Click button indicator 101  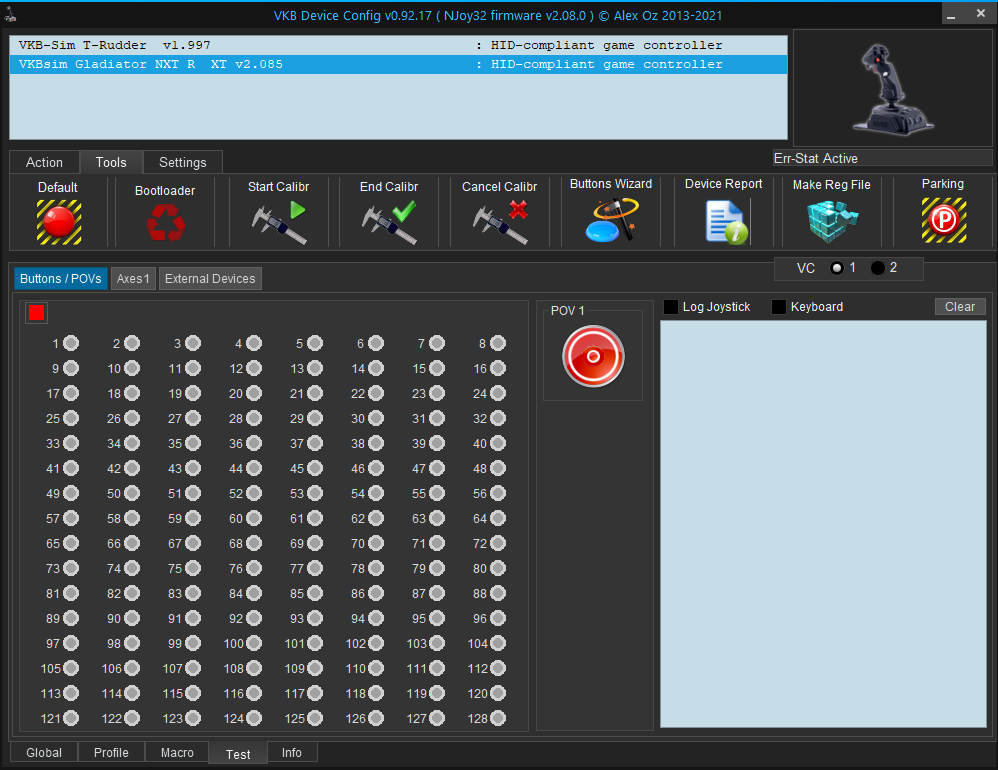(x=315, y=643)
